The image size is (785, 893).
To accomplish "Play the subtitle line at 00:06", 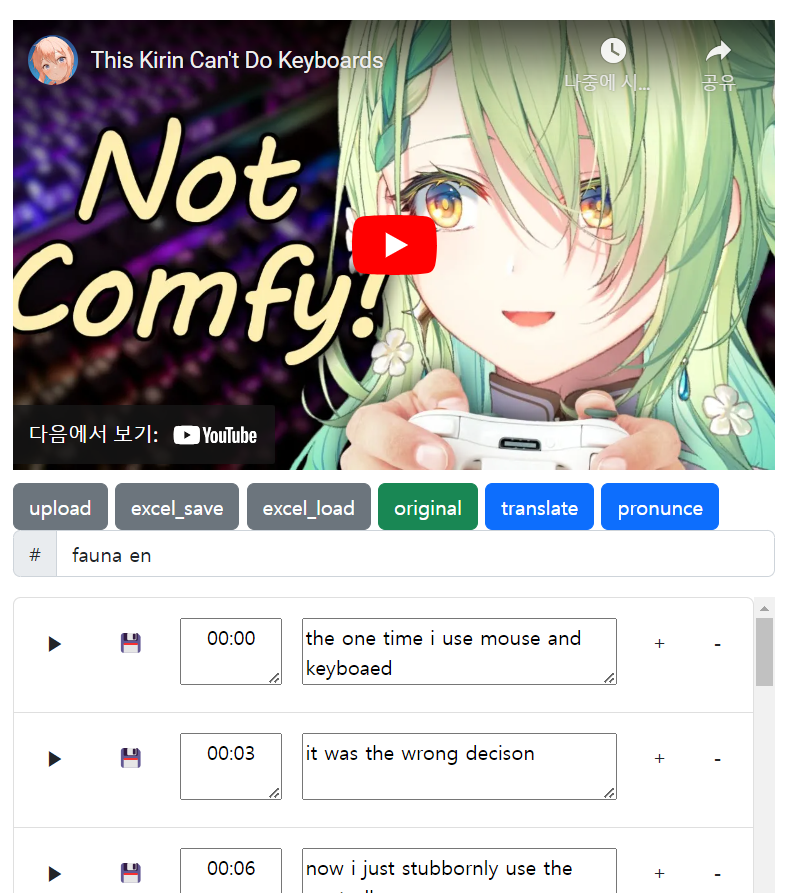I will coord(54,874).
